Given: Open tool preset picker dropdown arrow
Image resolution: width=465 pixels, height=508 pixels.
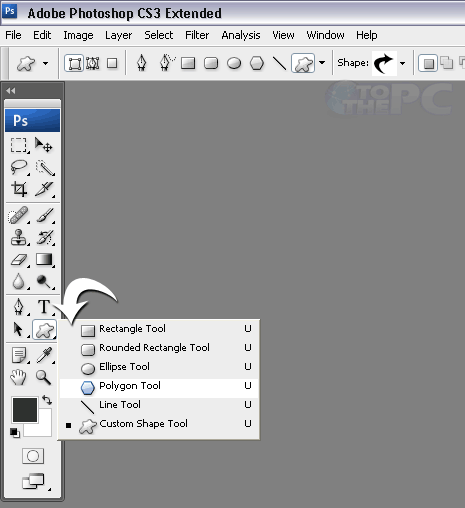Looking at the screenshot, I should [x=45, y=63].
